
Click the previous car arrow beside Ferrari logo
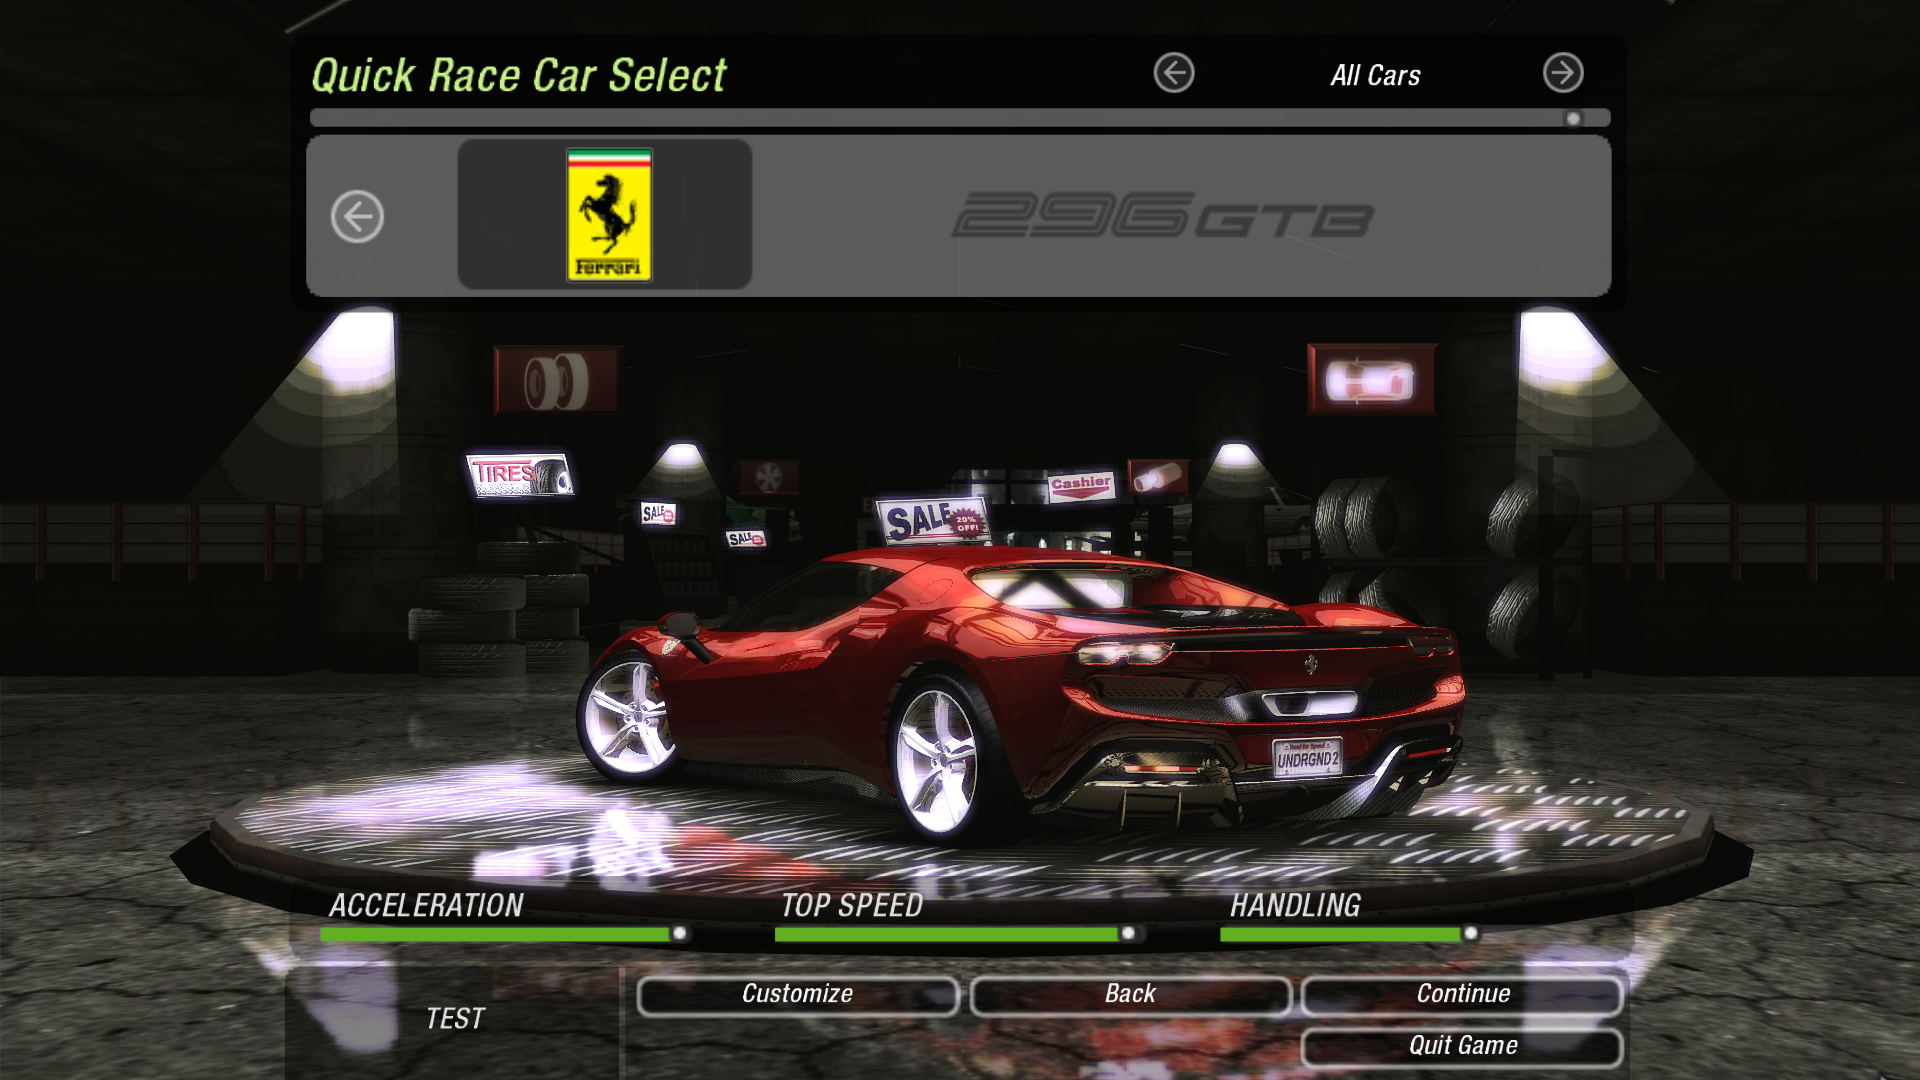click(x=357, y=217)
